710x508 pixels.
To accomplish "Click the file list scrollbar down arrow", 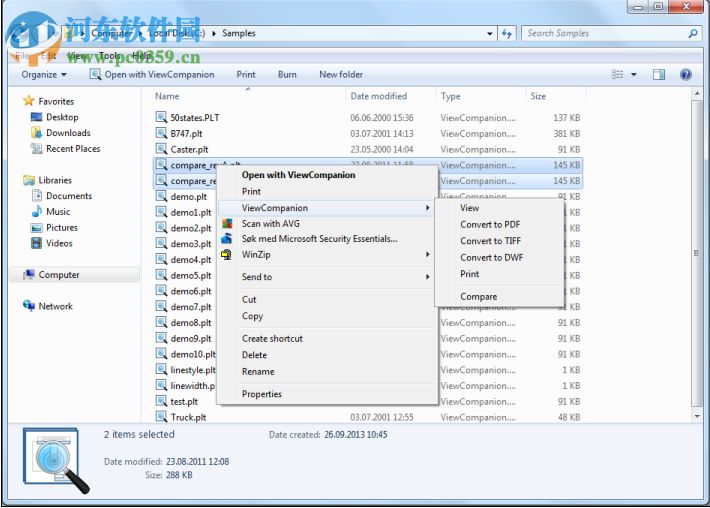I will click(697, 416).
